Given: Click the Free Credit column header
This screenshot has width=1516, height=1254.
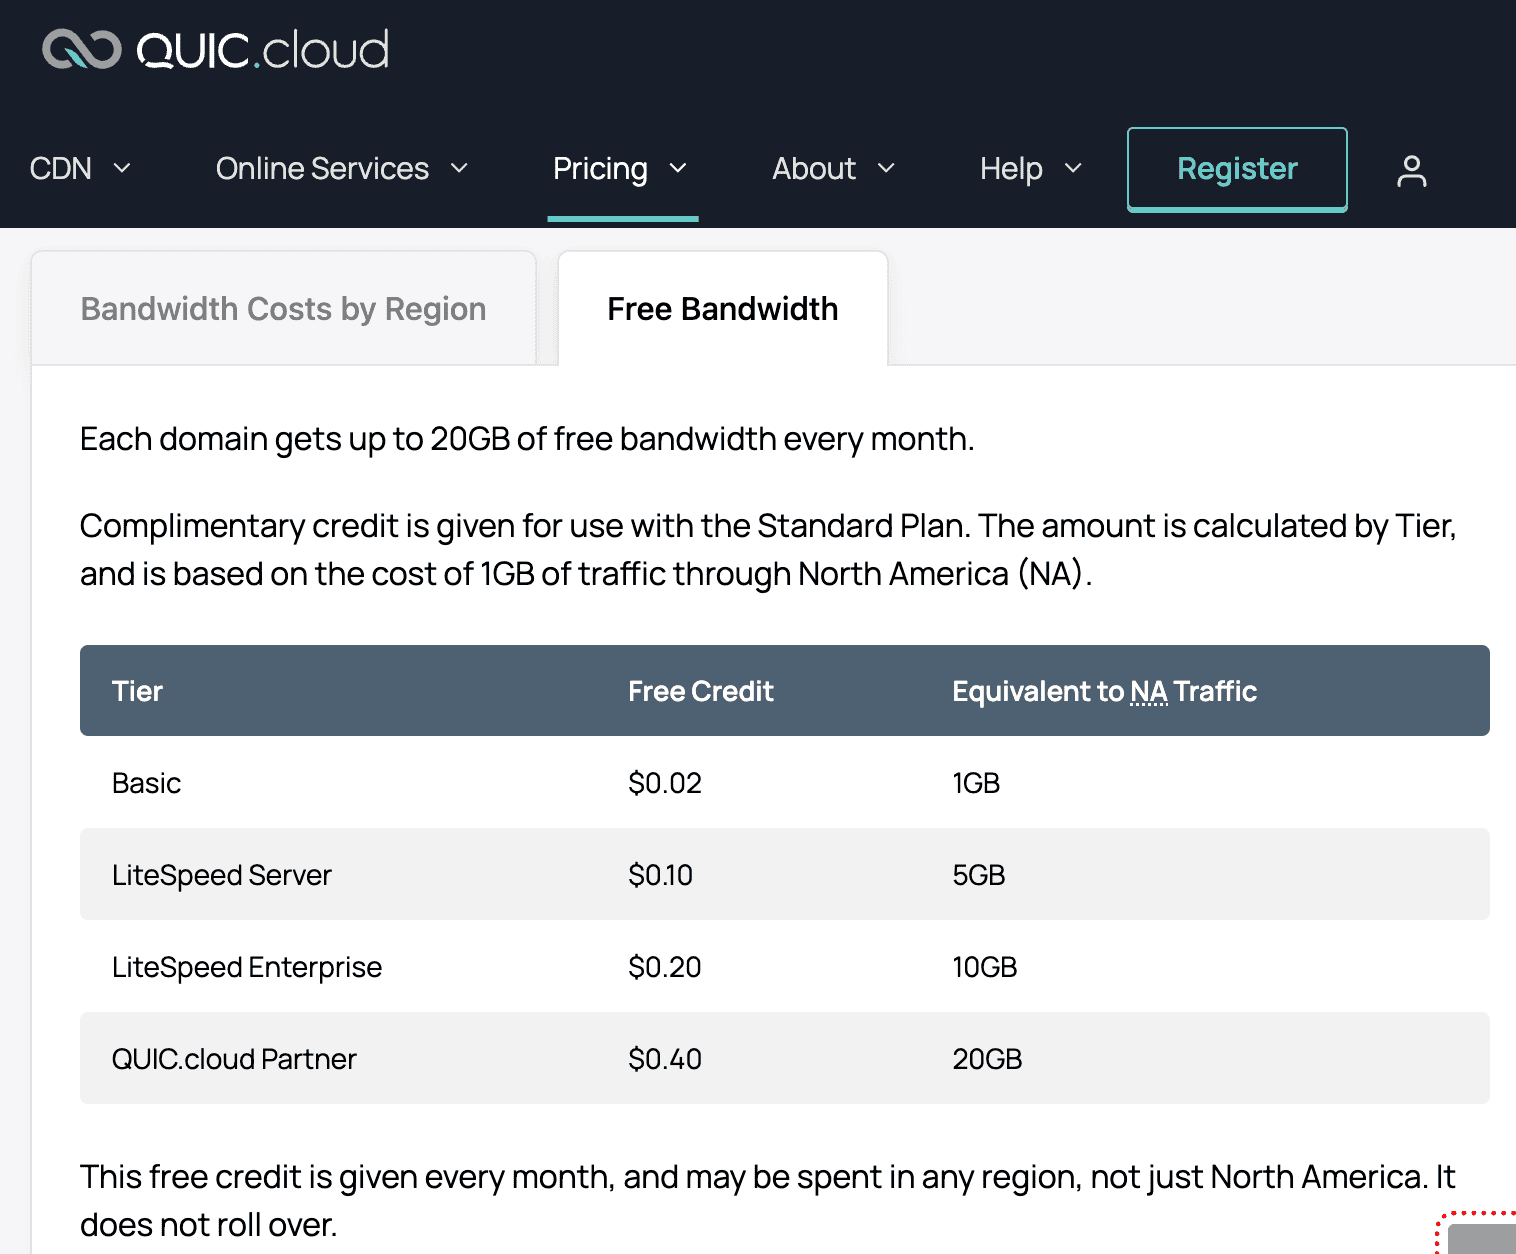Looking at the screenshot, I should (701, 691).
